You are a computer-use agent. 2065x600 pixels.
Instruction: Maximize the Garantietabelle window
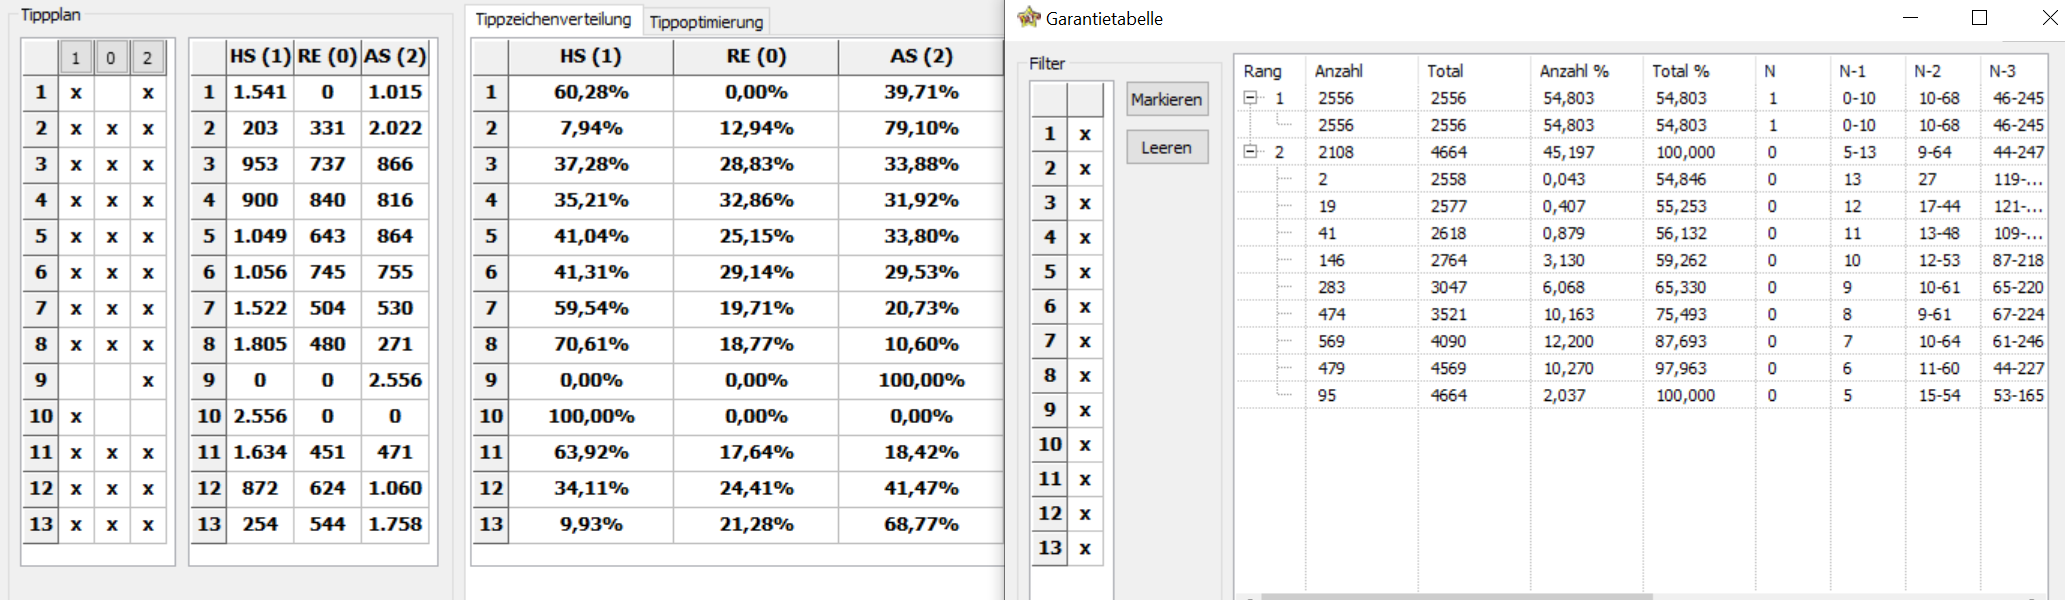[1979, 18]
